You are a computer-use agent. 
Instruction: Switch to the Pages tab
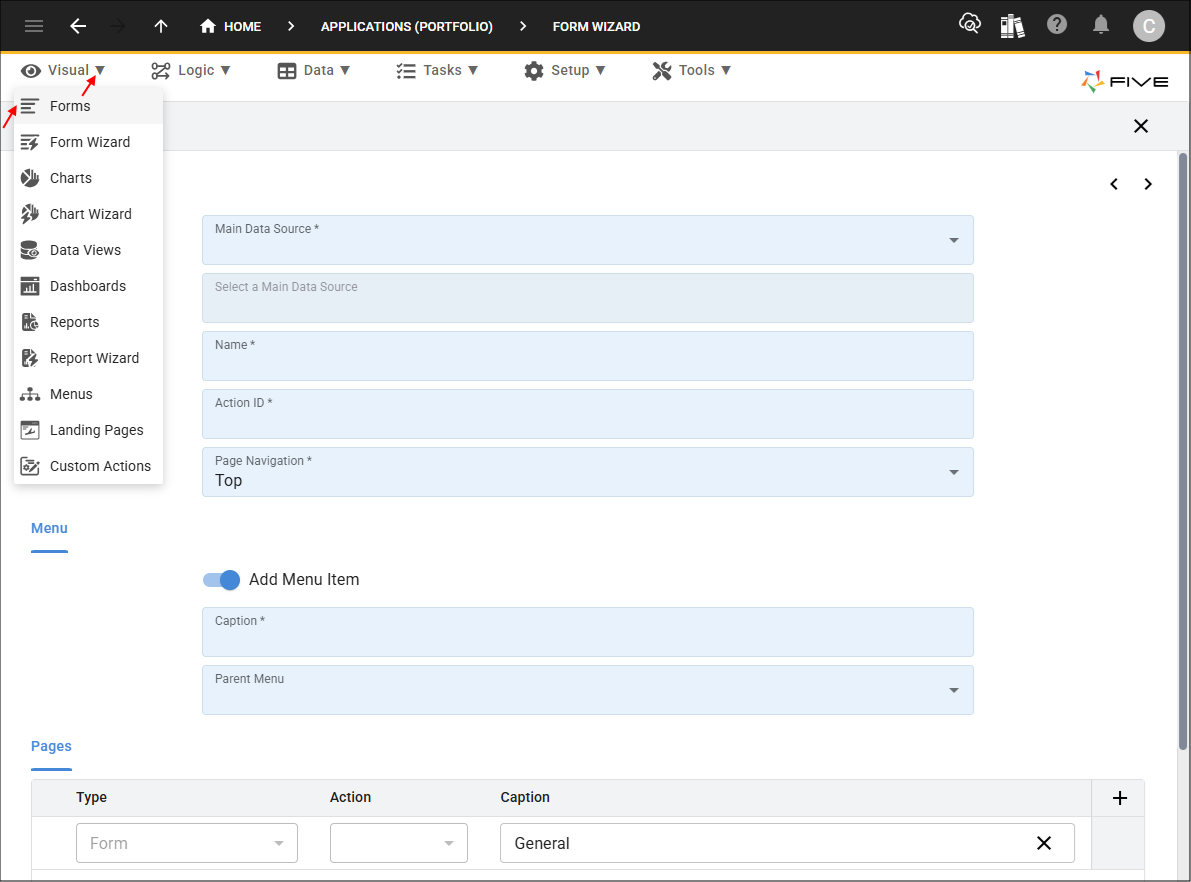(x=51, y=747)
